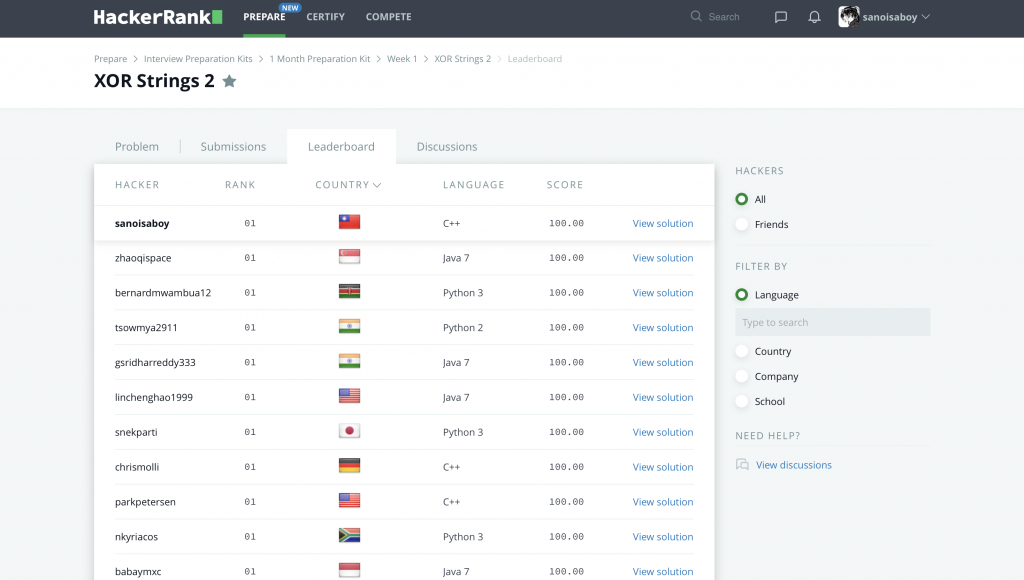Open hacker profile zhaoqispace
The width and height of the screenshot is (1024, 580).
143,258
